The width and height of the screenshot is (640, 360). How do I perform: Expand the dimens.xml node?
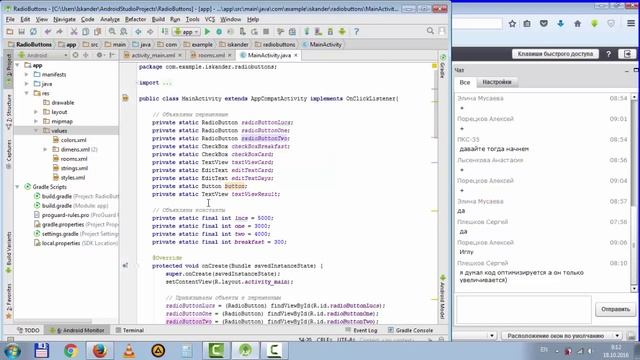45,150
